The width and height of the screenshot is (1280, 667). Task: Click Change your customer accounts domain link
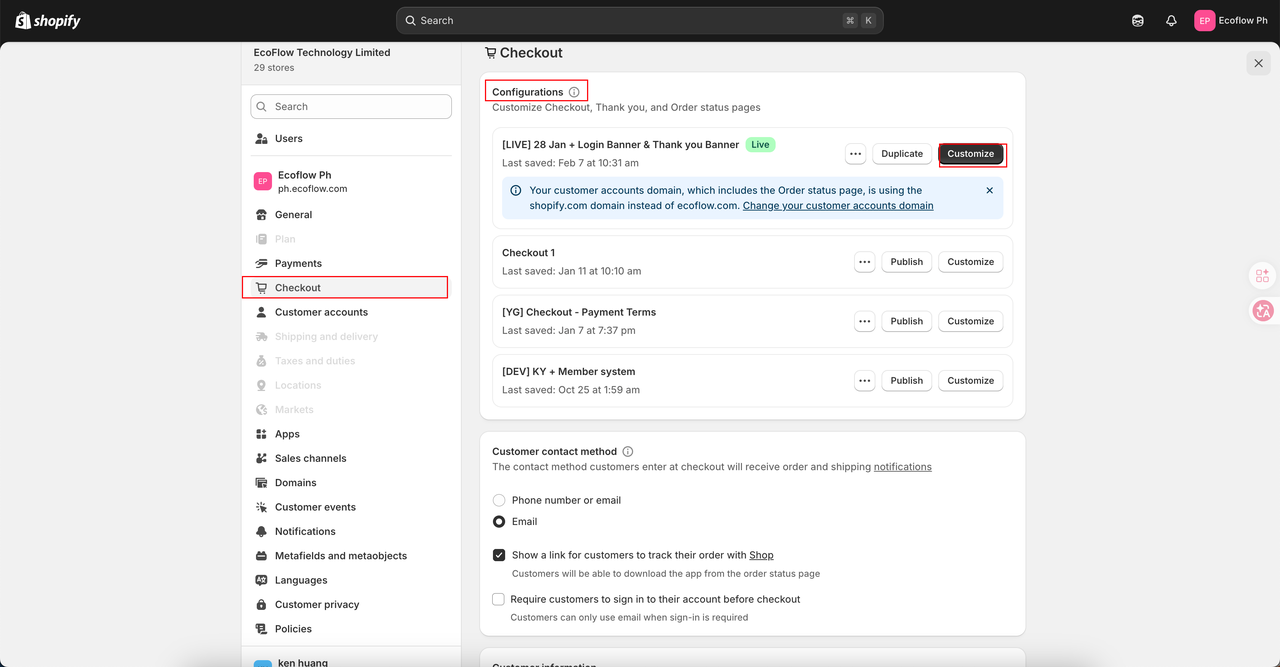coord(838,206)
